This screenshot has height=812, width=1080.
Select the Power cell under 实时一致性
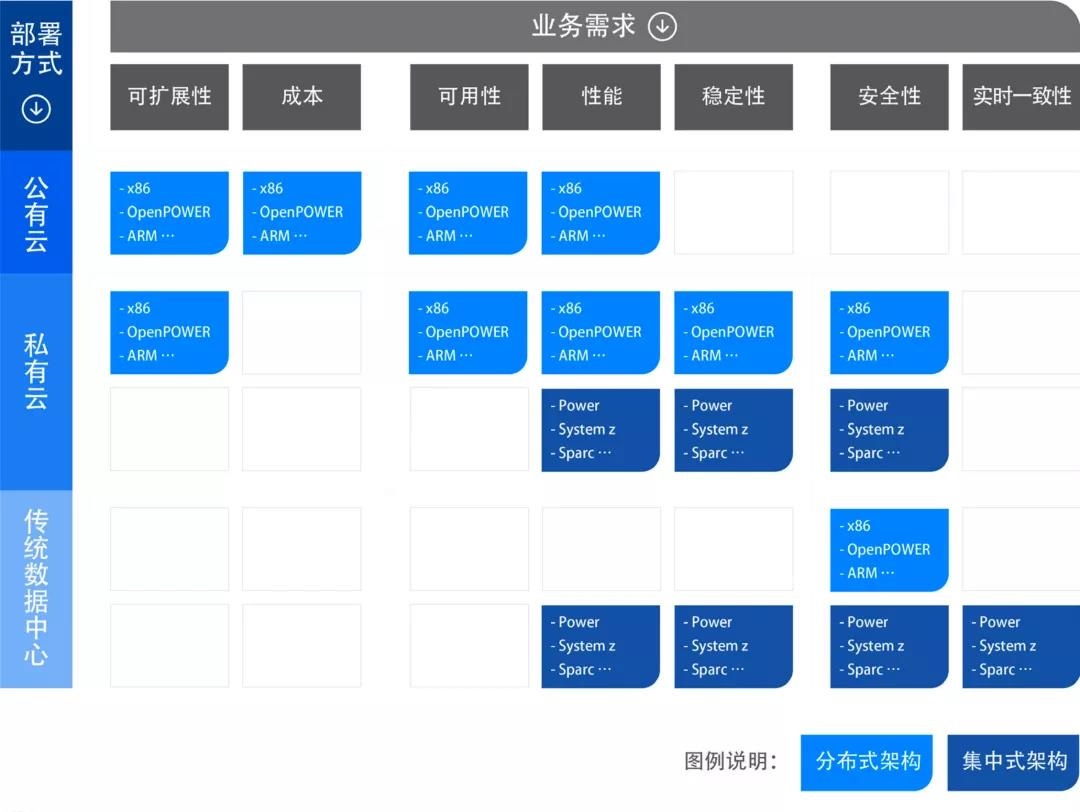(1021, 646)
